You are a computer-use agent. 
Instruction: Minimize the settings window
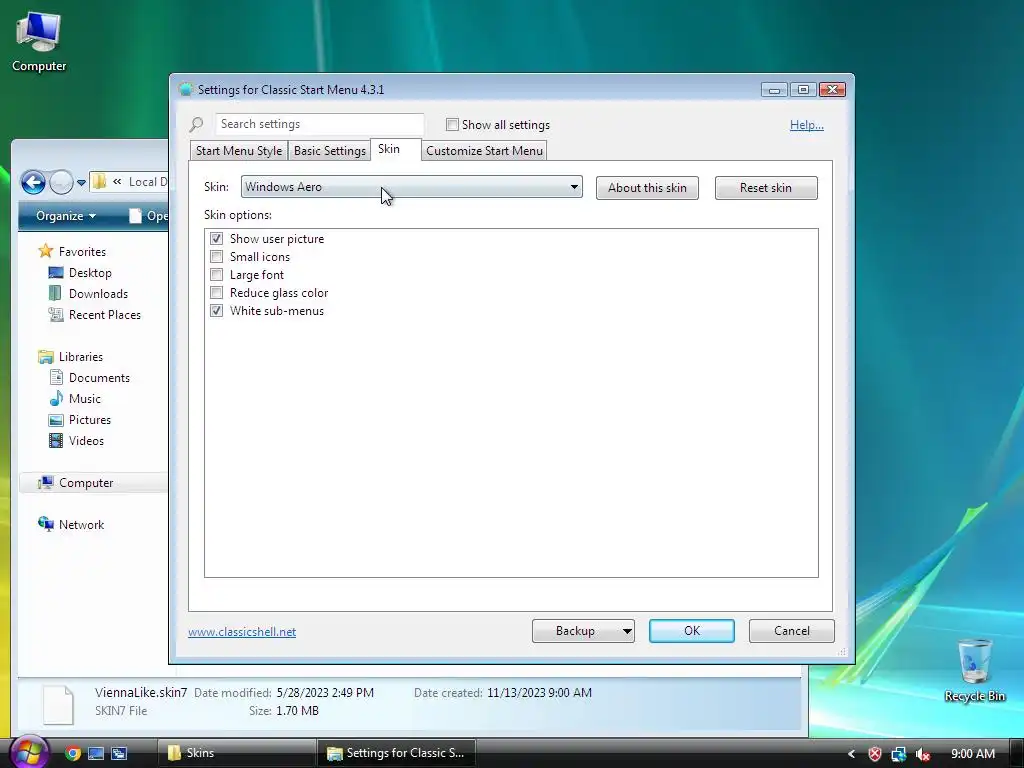(x=774, y=89)
